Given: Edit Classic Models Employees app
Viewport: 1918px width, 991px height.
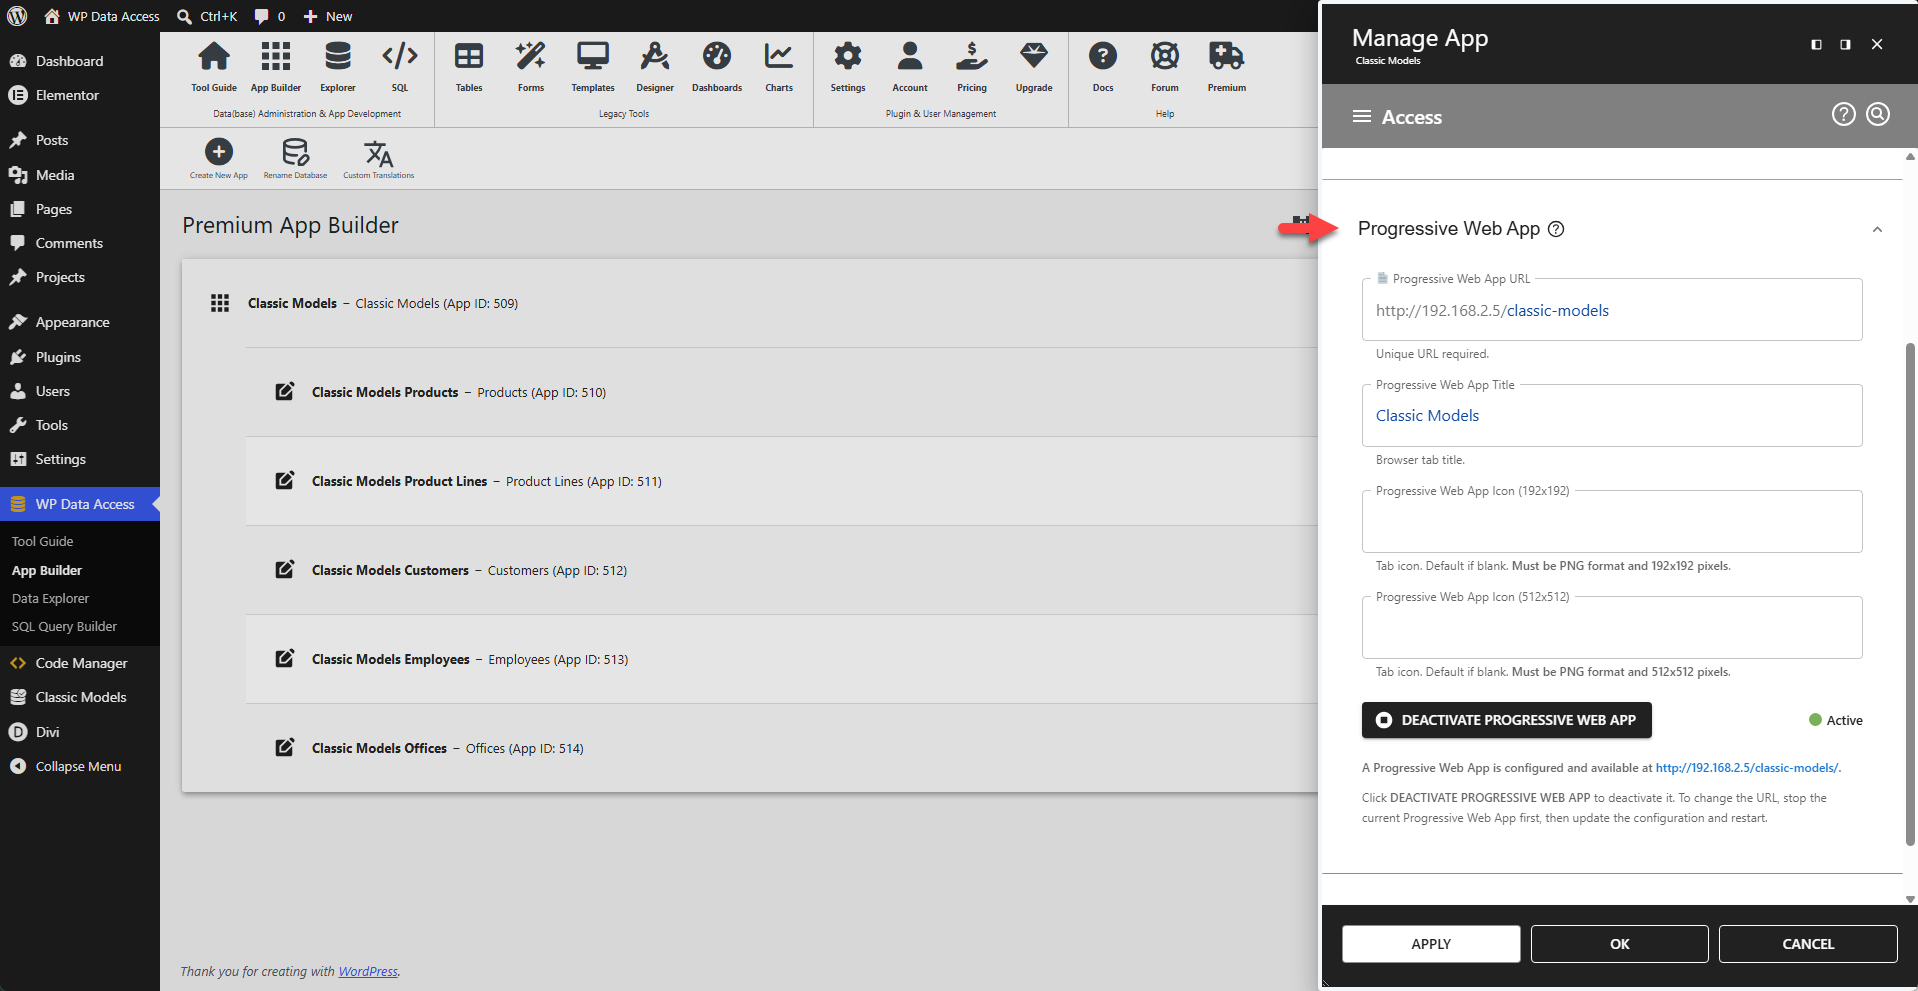Looking at the screenshot, I should coord(285,658).
